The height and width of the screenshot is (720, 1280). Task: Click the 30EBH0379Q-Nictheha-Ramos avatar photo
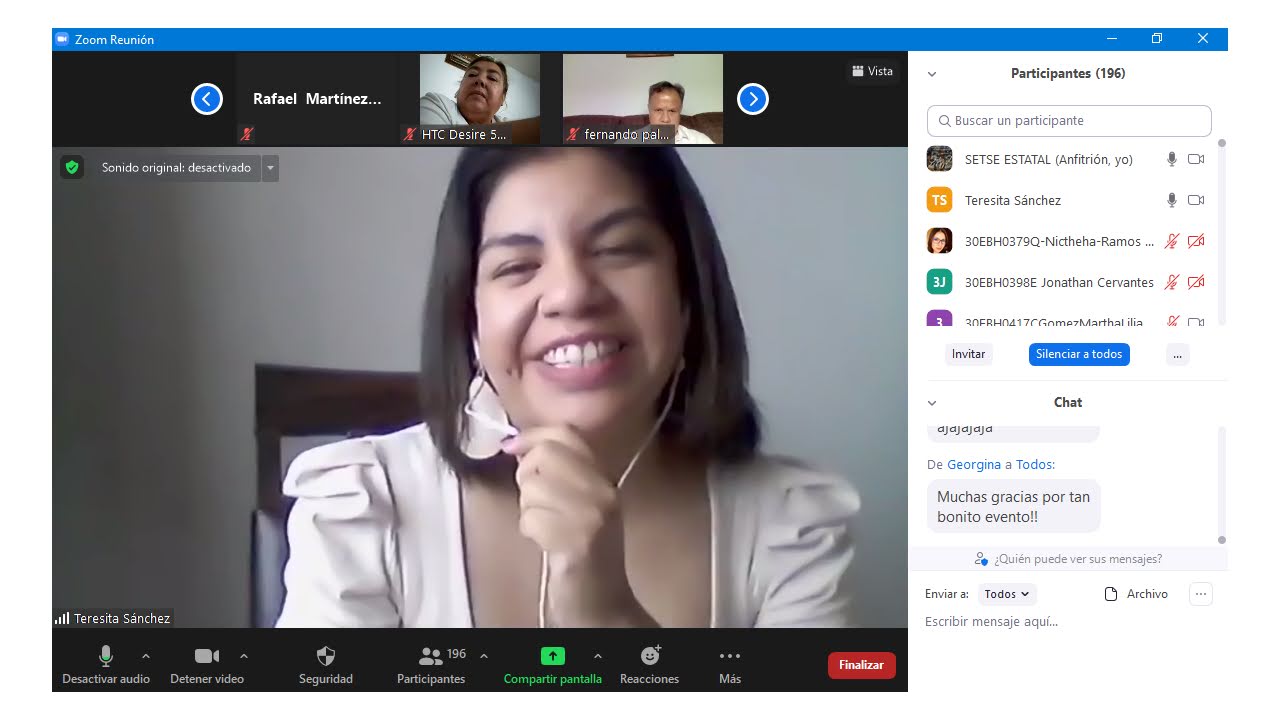939,241
